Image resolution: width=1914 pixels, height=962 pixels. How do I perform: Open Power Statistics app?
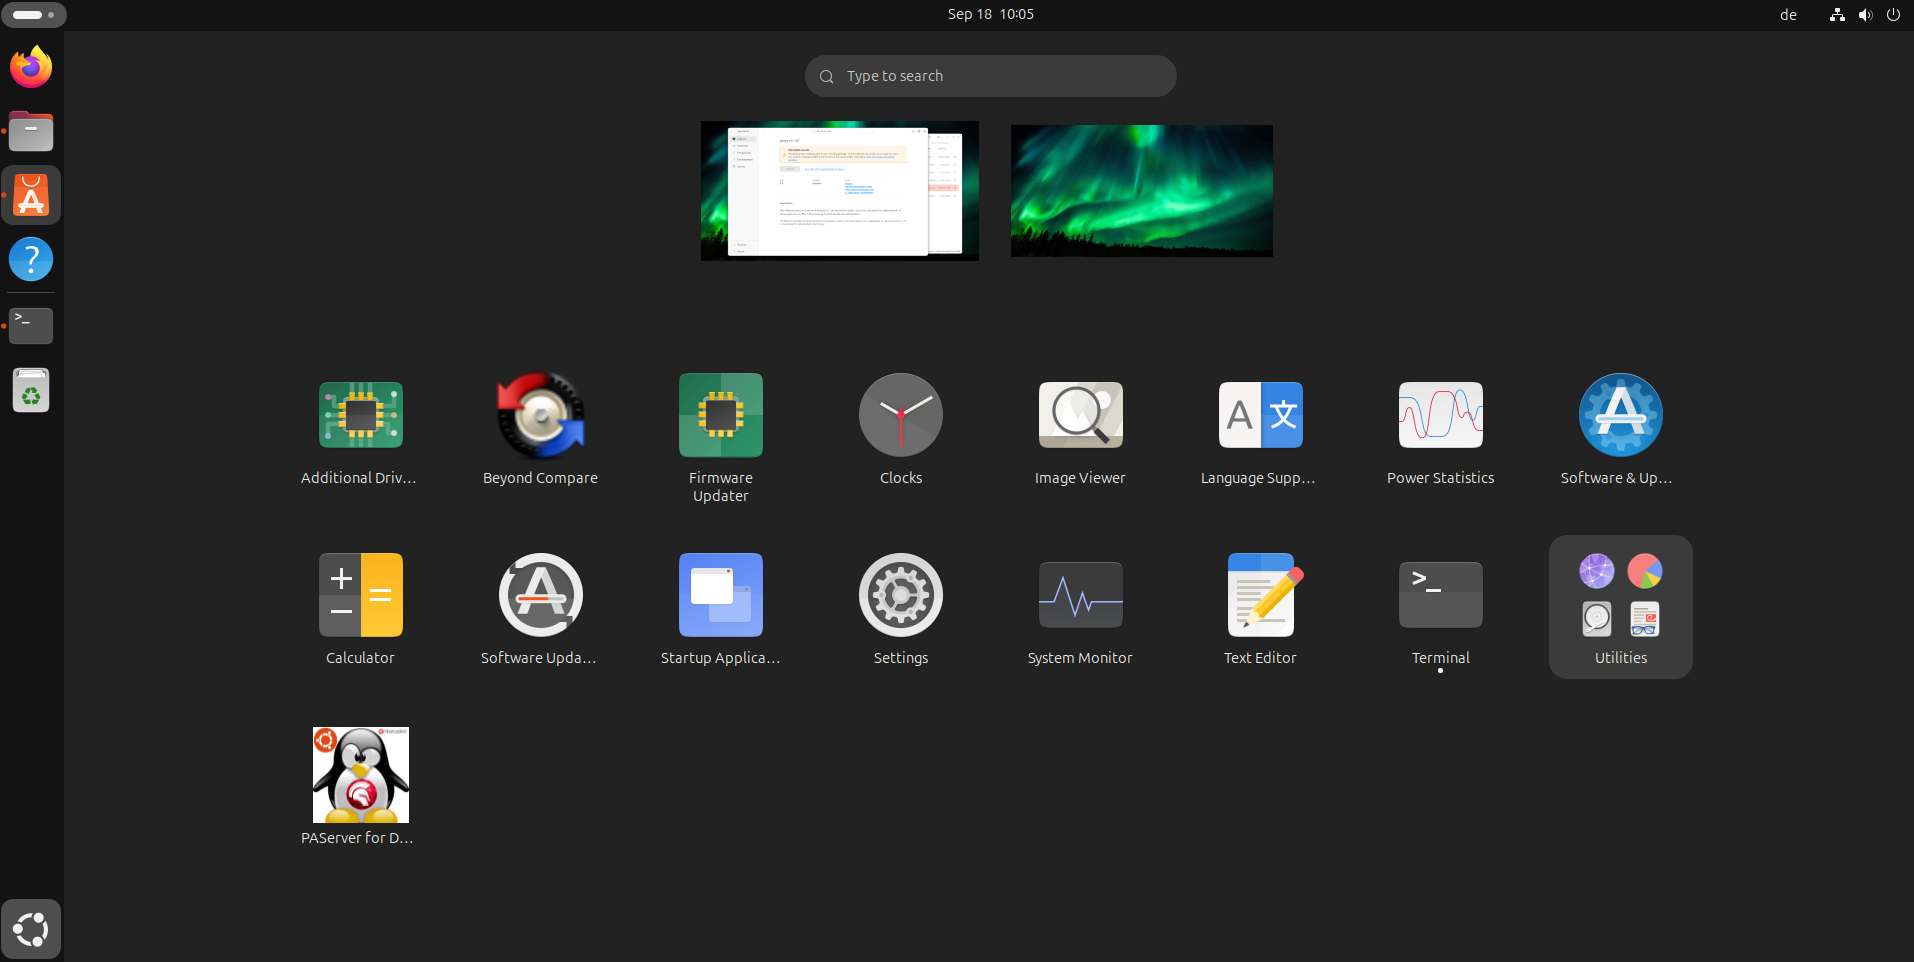tap(1440, 416)
